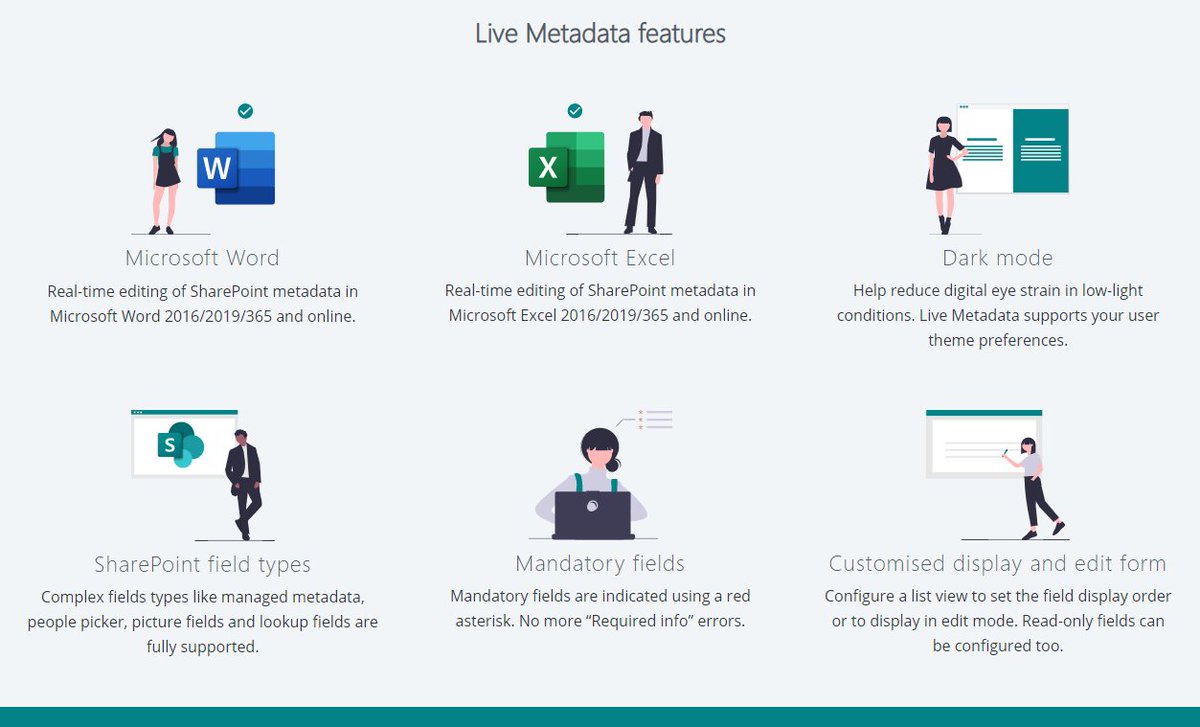Click the Excel real-time editing description

coord(600,303)
